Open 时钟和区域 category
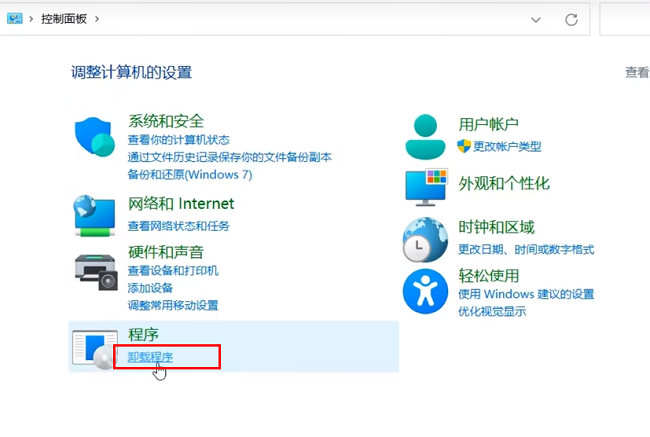The height and width of the screenshot is (437, 650). [496, 227]
